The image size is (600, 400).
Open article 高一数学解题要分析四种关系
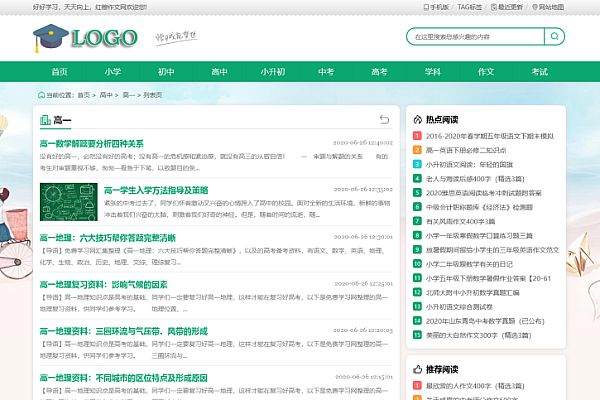(x=91, y=143)
